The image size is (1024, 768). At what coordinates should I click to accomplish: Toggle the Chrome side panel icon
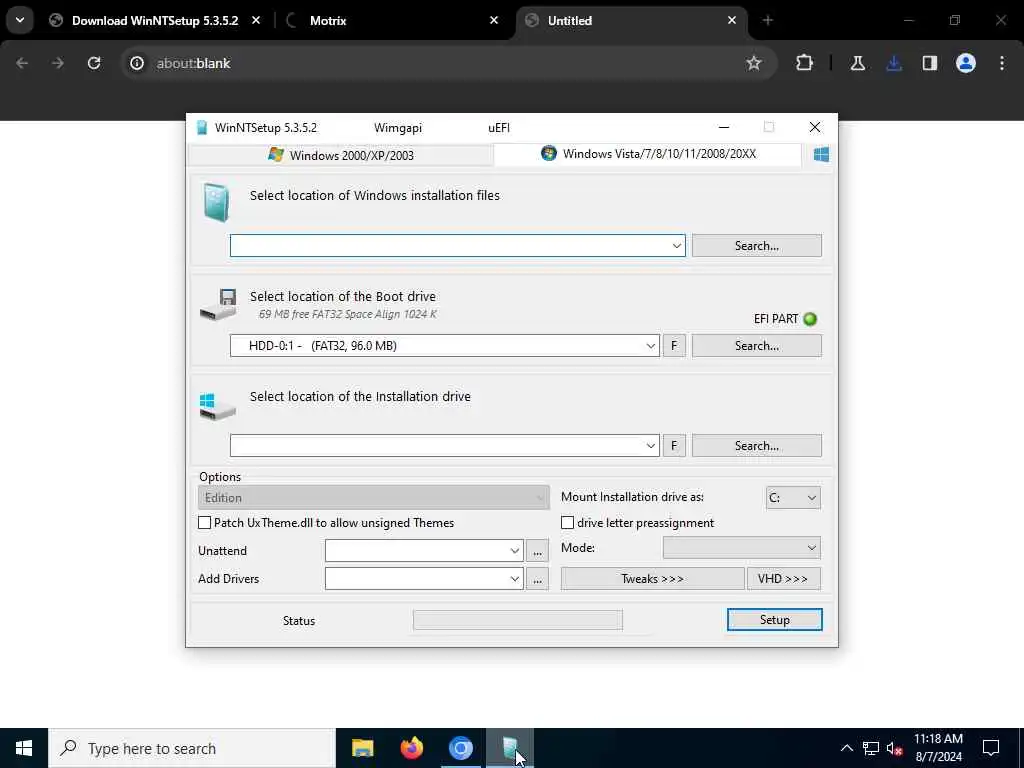930,63
